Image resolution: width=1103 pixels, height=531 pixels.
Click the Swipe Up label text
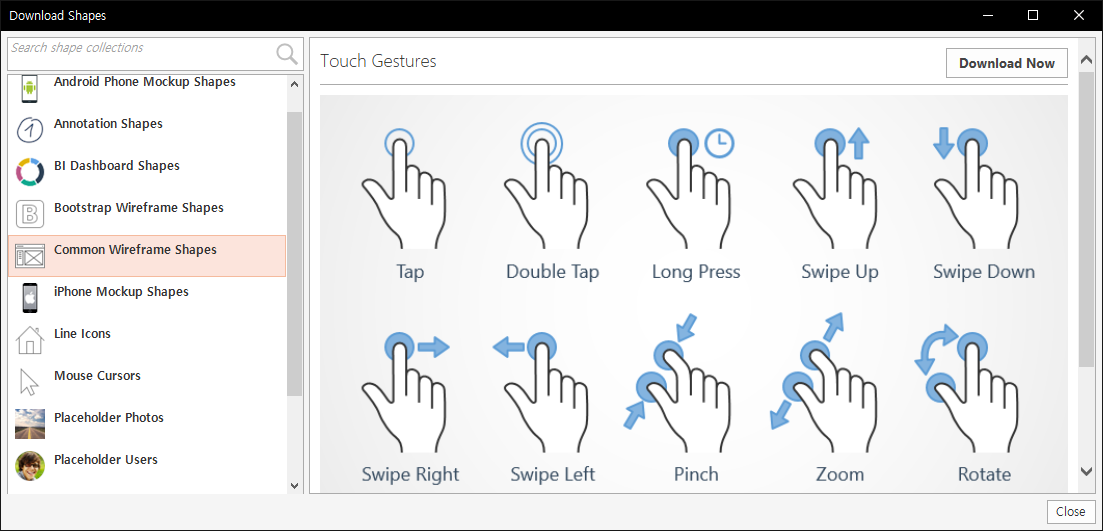(840, 272)
